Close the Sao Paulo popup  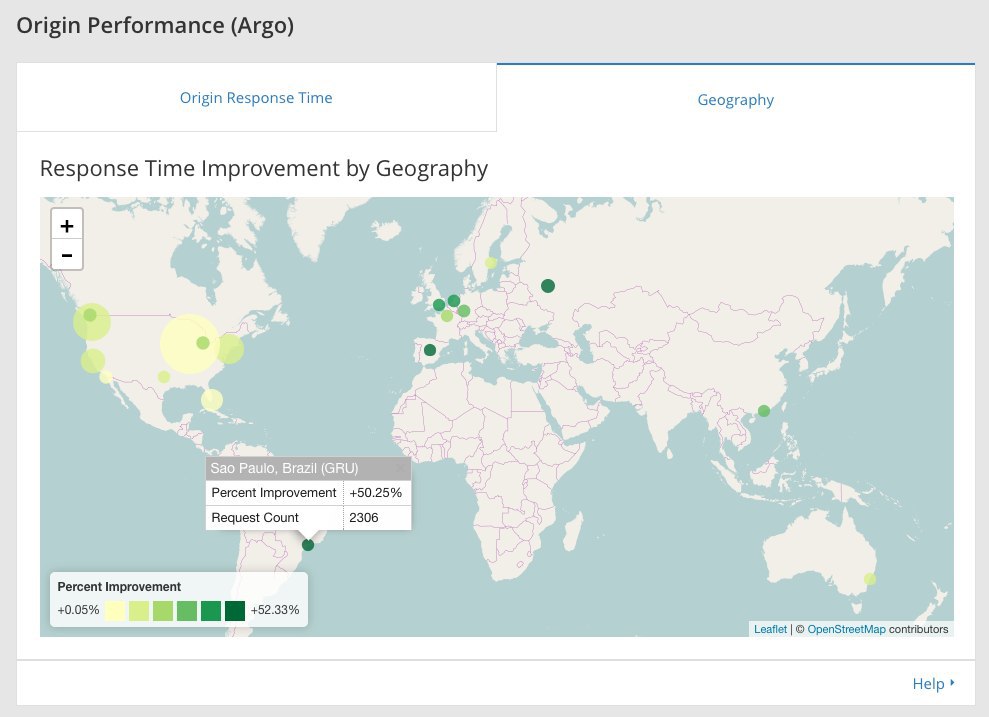(401, 468)
